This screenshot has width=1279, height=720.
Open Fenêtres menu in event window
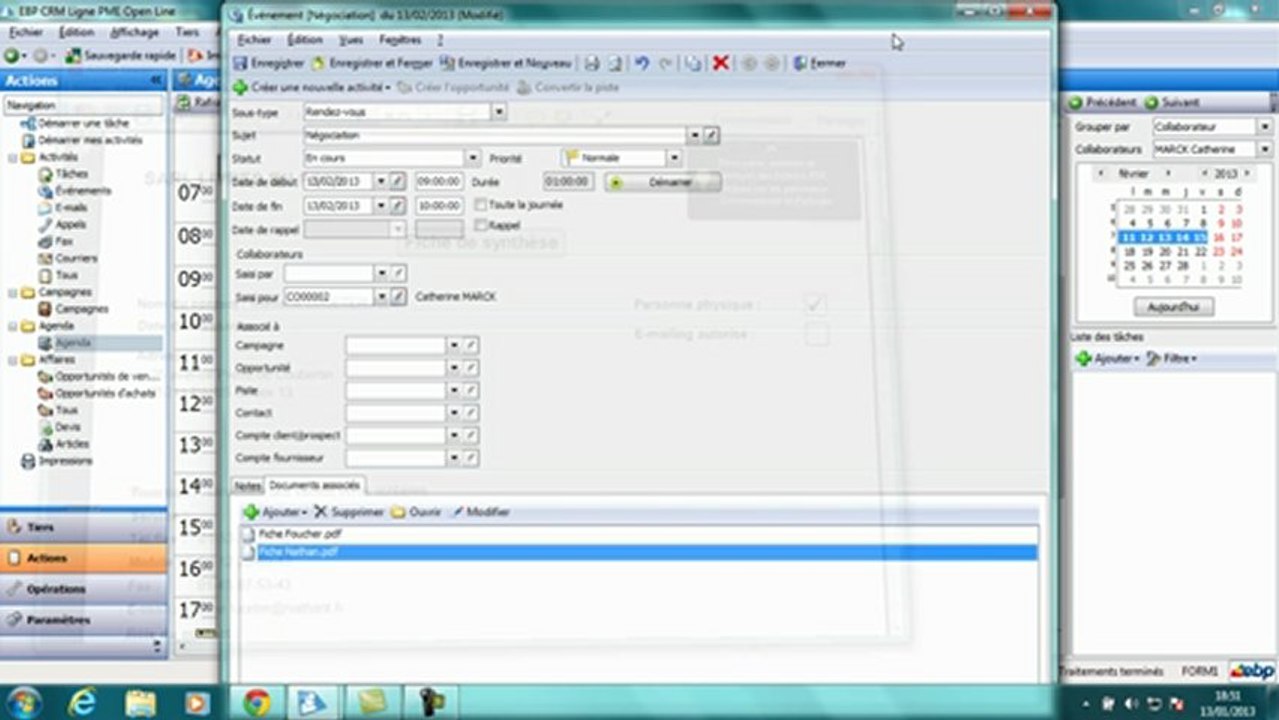click(x=400, y=40)
